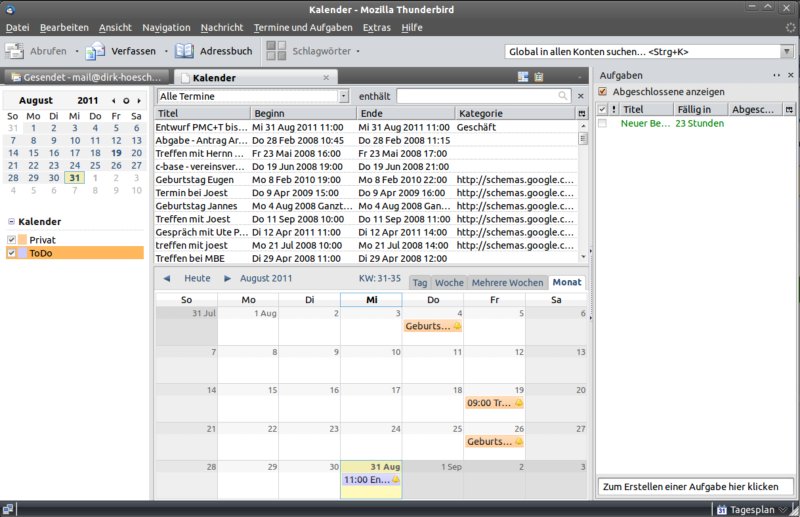Click the event list vertical scrollbar thumb
This screenshot has width=800, height=517.
(583, 138)
